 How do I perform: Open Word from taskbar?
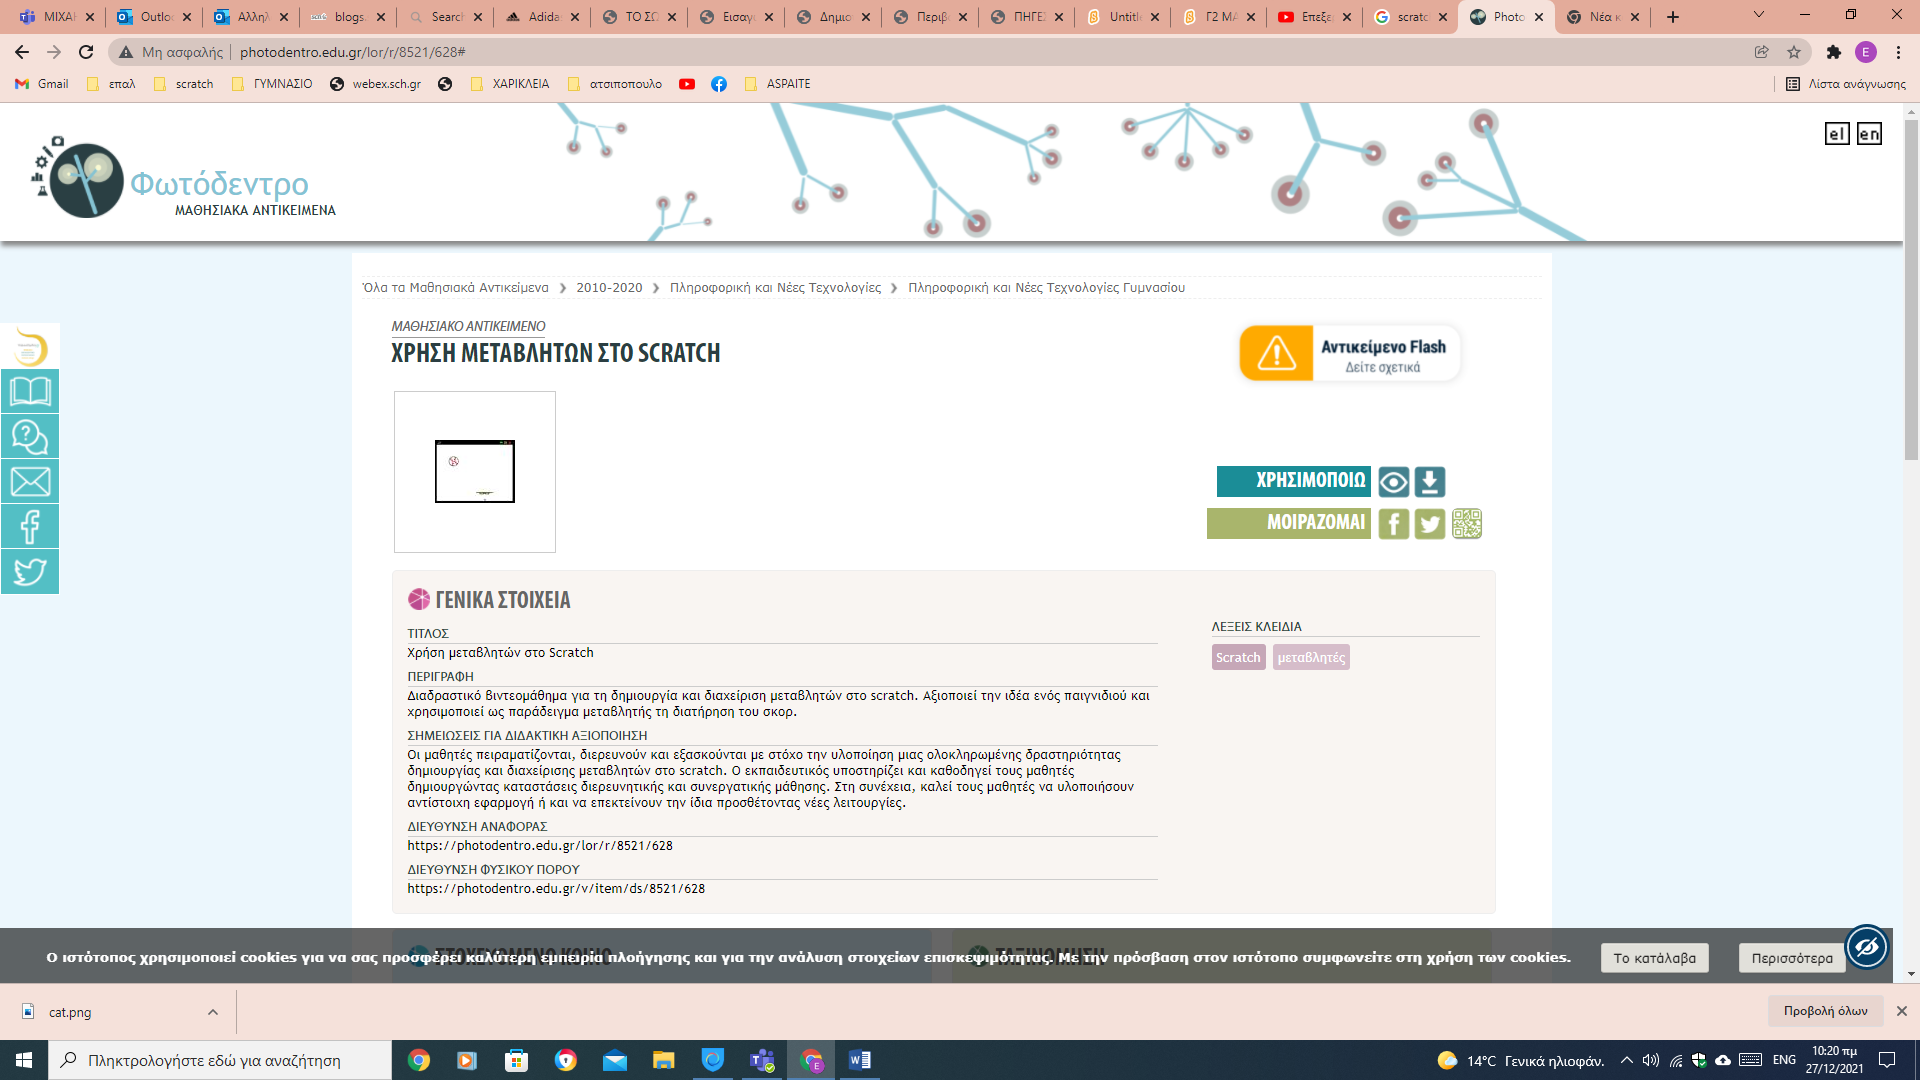point(860,1060)
